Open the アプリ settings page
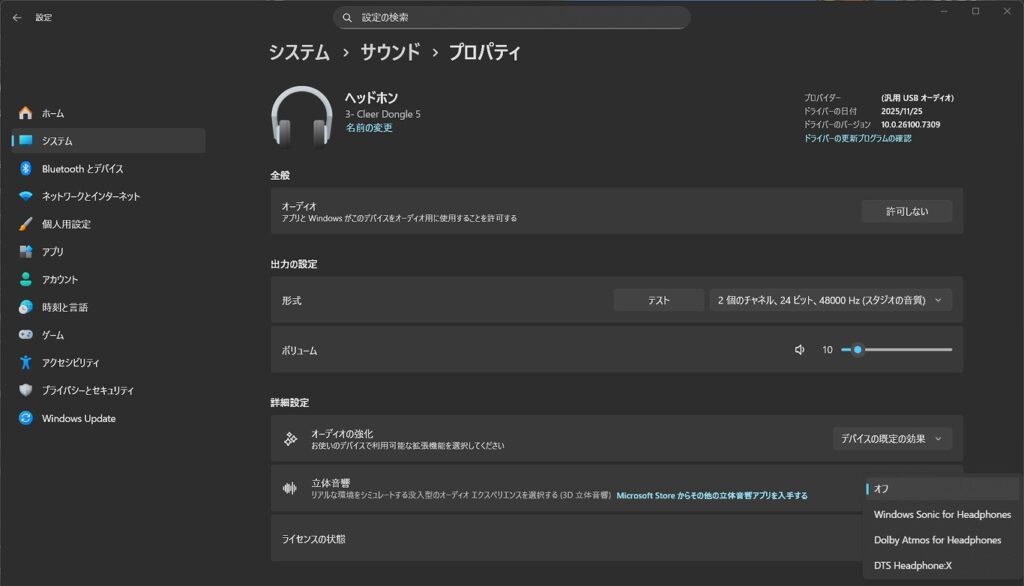The image size is (1024, 586). [52, 252]
